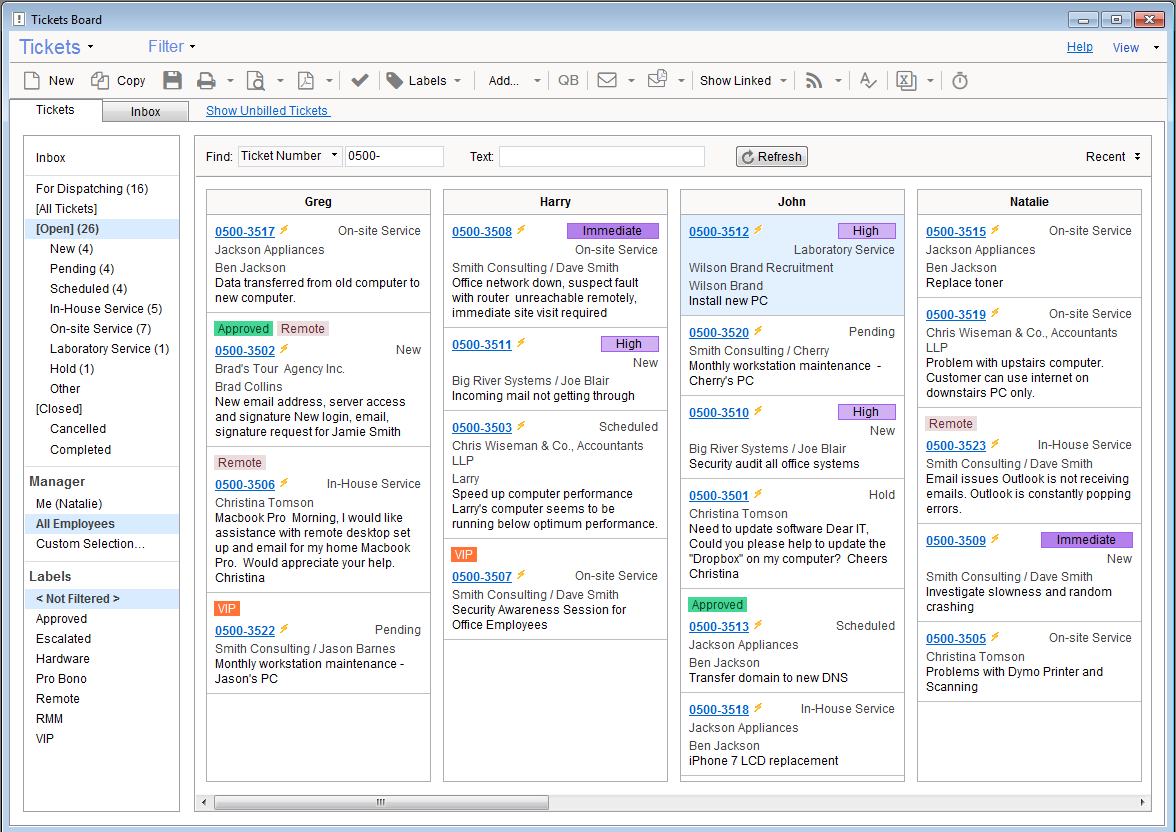Click the QB QuickBooks toolbar button

pyautogui.click(x=568, y=81)
